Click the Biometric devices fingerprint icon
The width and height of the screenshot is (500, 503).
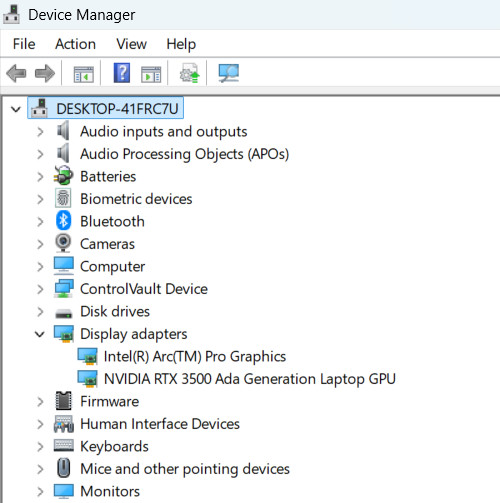point(63,198)
